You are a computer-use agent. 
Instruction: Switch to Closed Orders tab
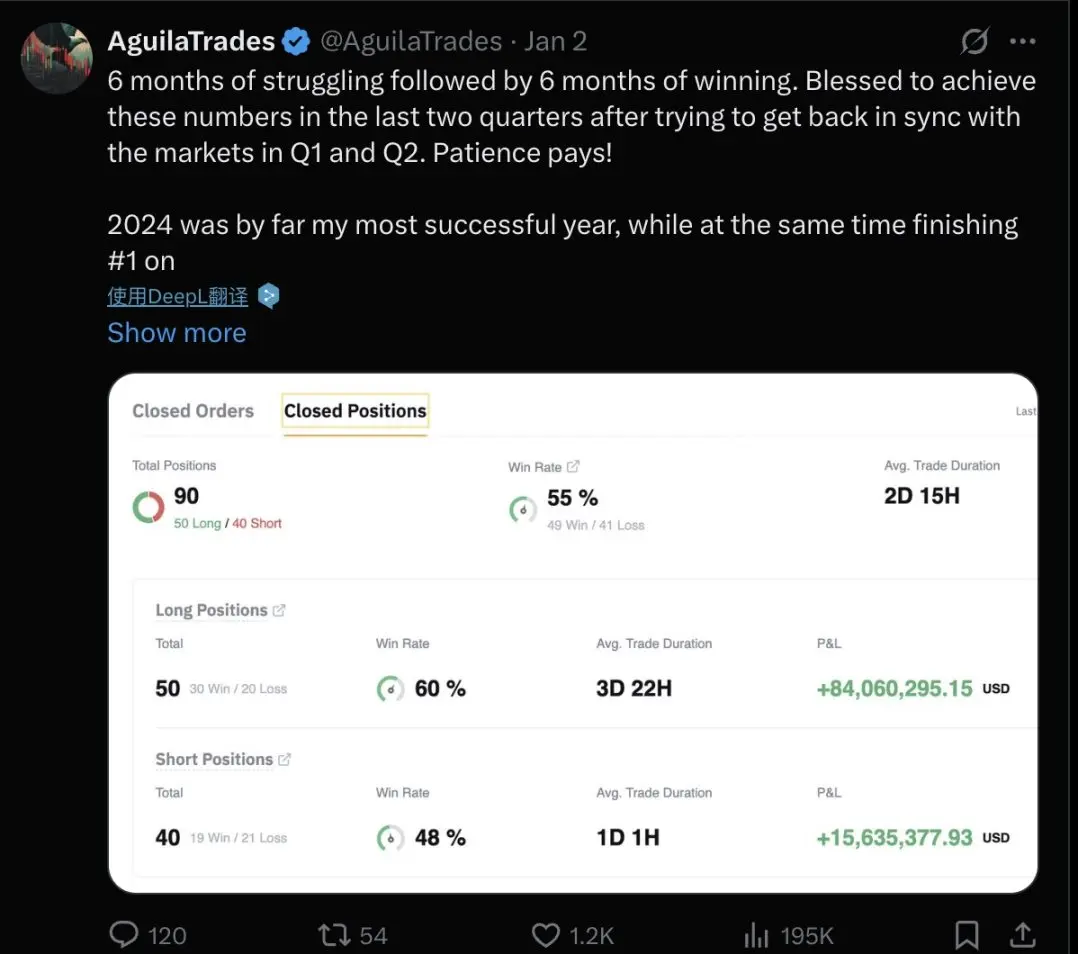[x=193, y=411]
